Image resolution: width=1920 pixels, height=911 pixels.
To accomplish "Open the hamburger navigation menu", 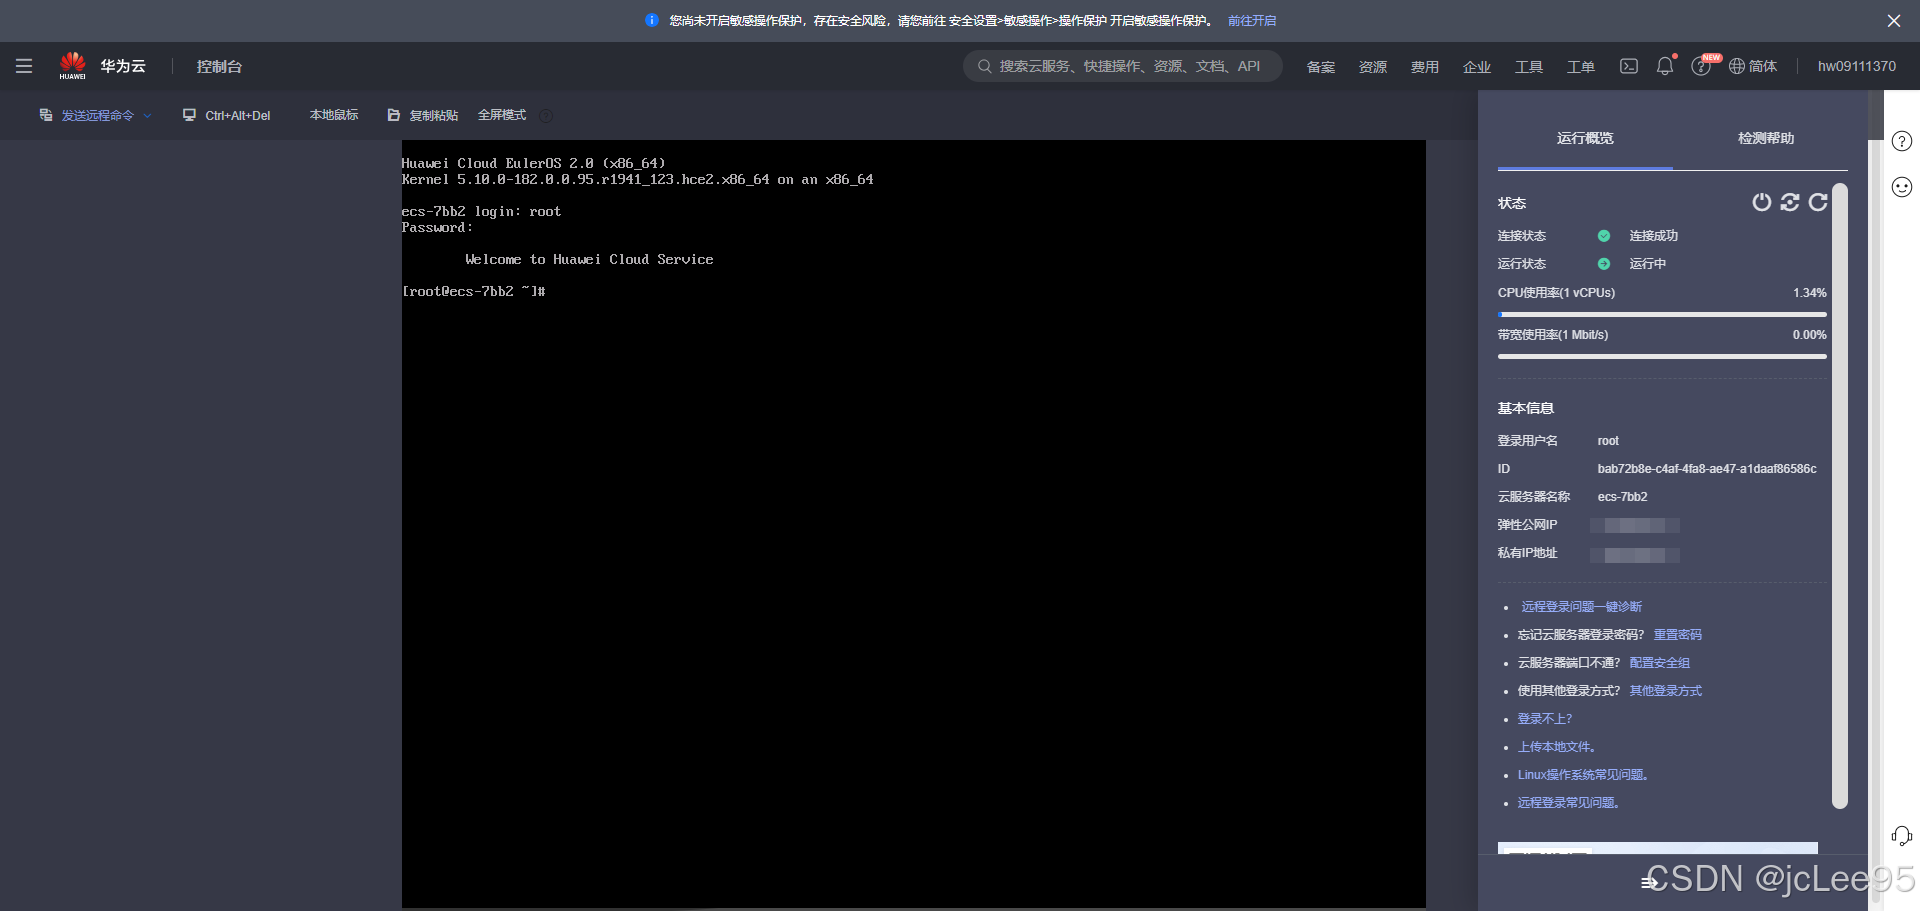I will click(x=24, y=66).
